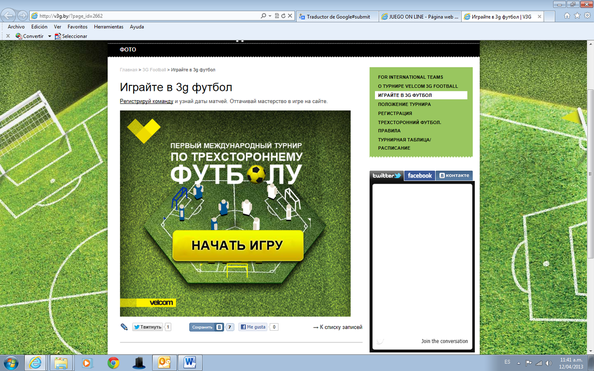Launch Windows Media Player taskbar icon
This screenshot has height=371, width=594.
tap(87, 363)
